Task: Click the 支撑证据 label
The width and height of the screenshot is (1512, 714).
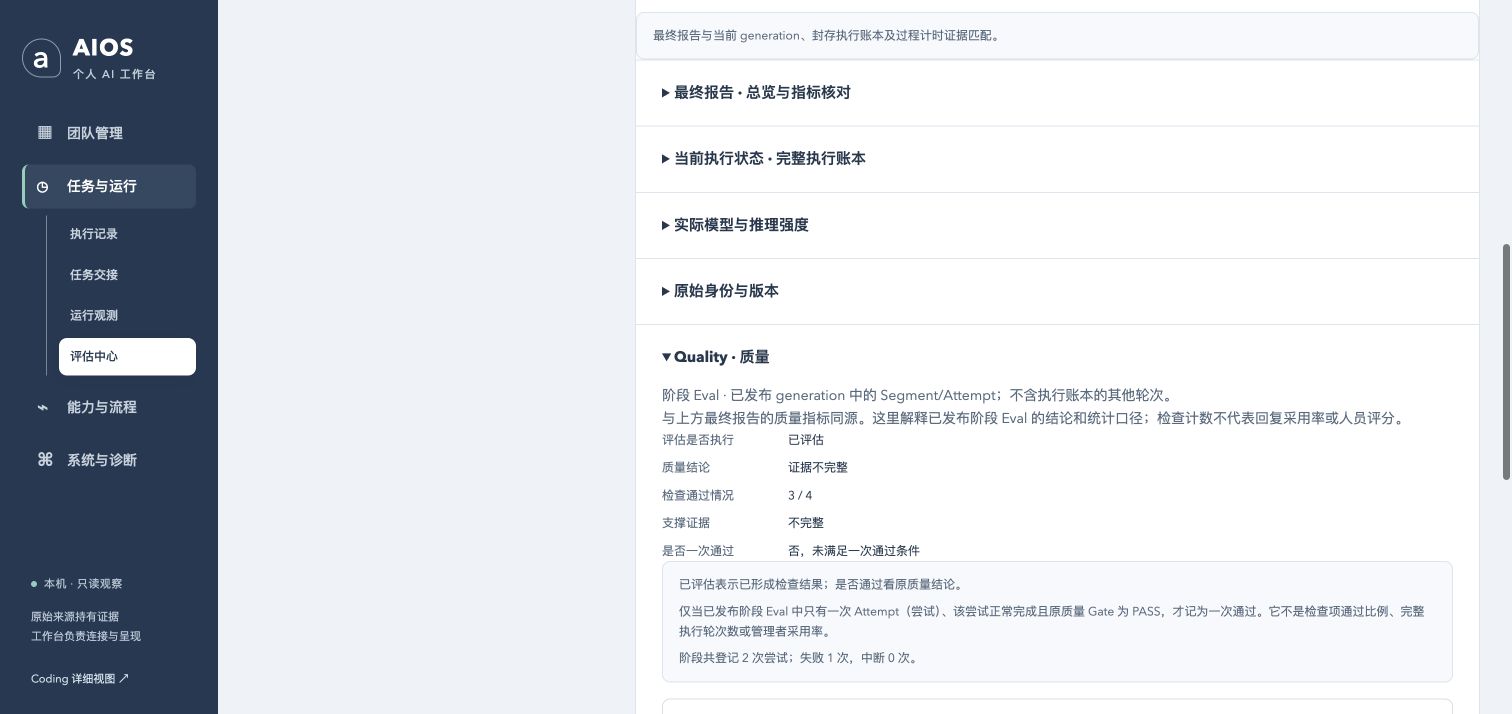Action: 686,523
